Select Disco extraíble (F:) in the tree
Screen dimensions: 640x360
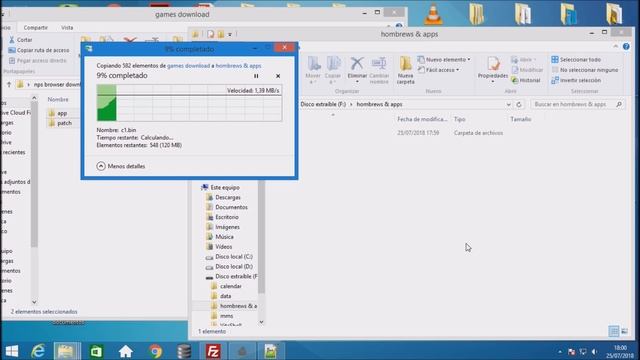tap(231, 276)
